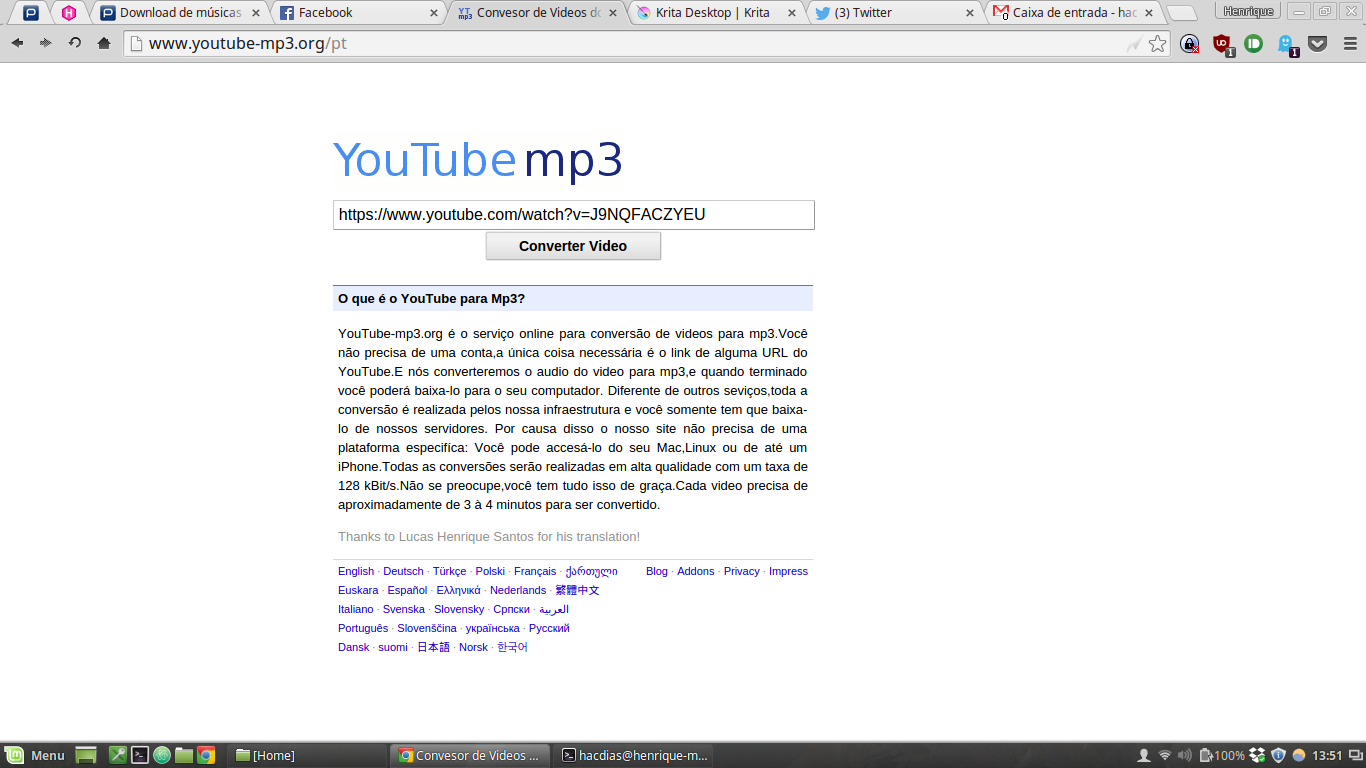Close the Facebook tab

(434, 13)
